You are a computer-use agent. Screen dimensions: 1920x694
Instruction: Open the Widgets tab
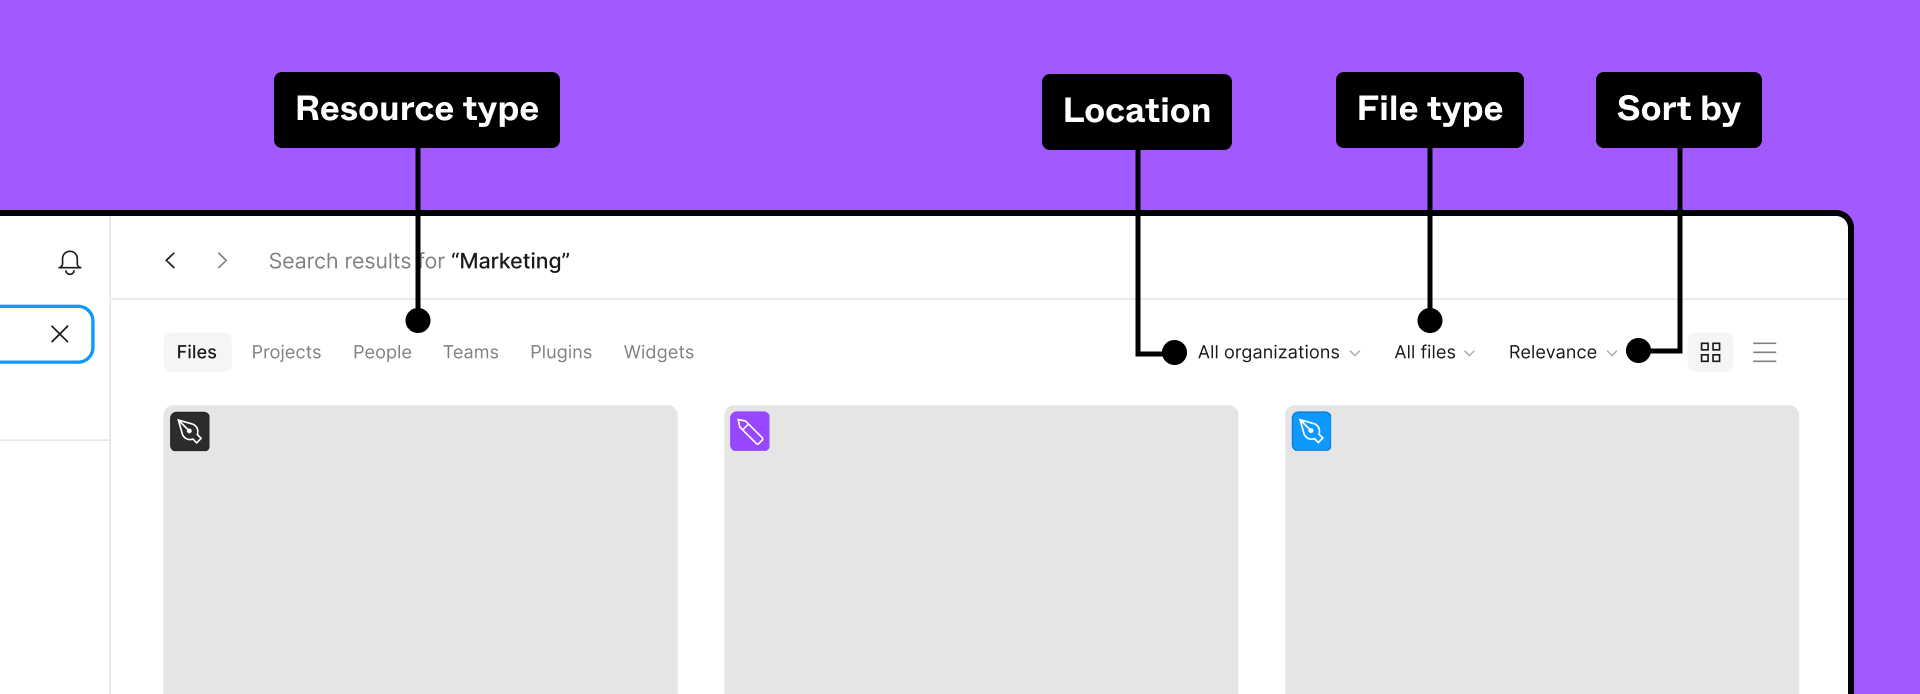(658, 352)
